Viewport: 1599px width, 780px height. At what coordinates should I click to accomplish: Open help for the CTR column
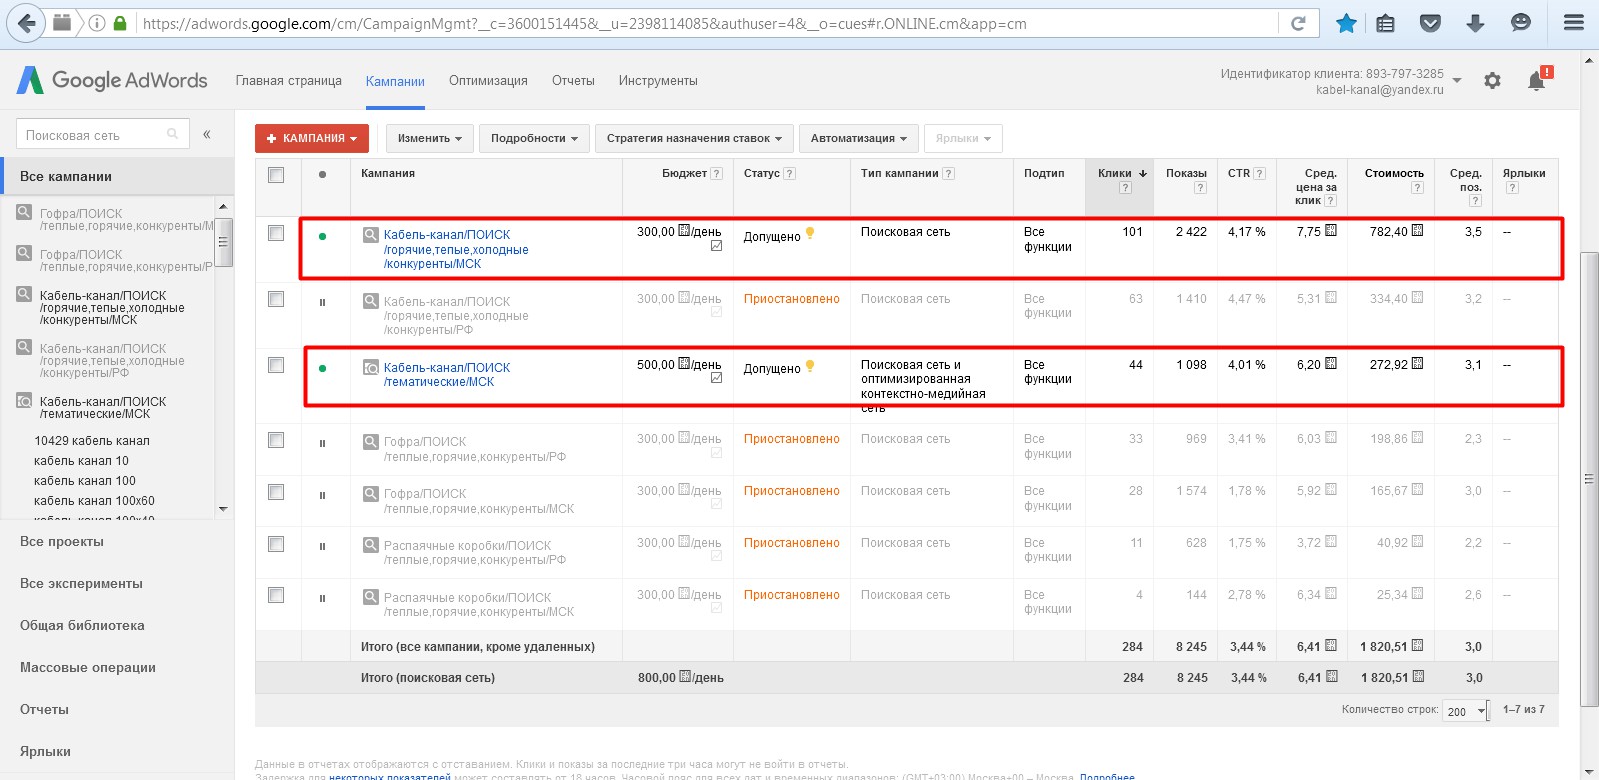tap(1259, 174)
